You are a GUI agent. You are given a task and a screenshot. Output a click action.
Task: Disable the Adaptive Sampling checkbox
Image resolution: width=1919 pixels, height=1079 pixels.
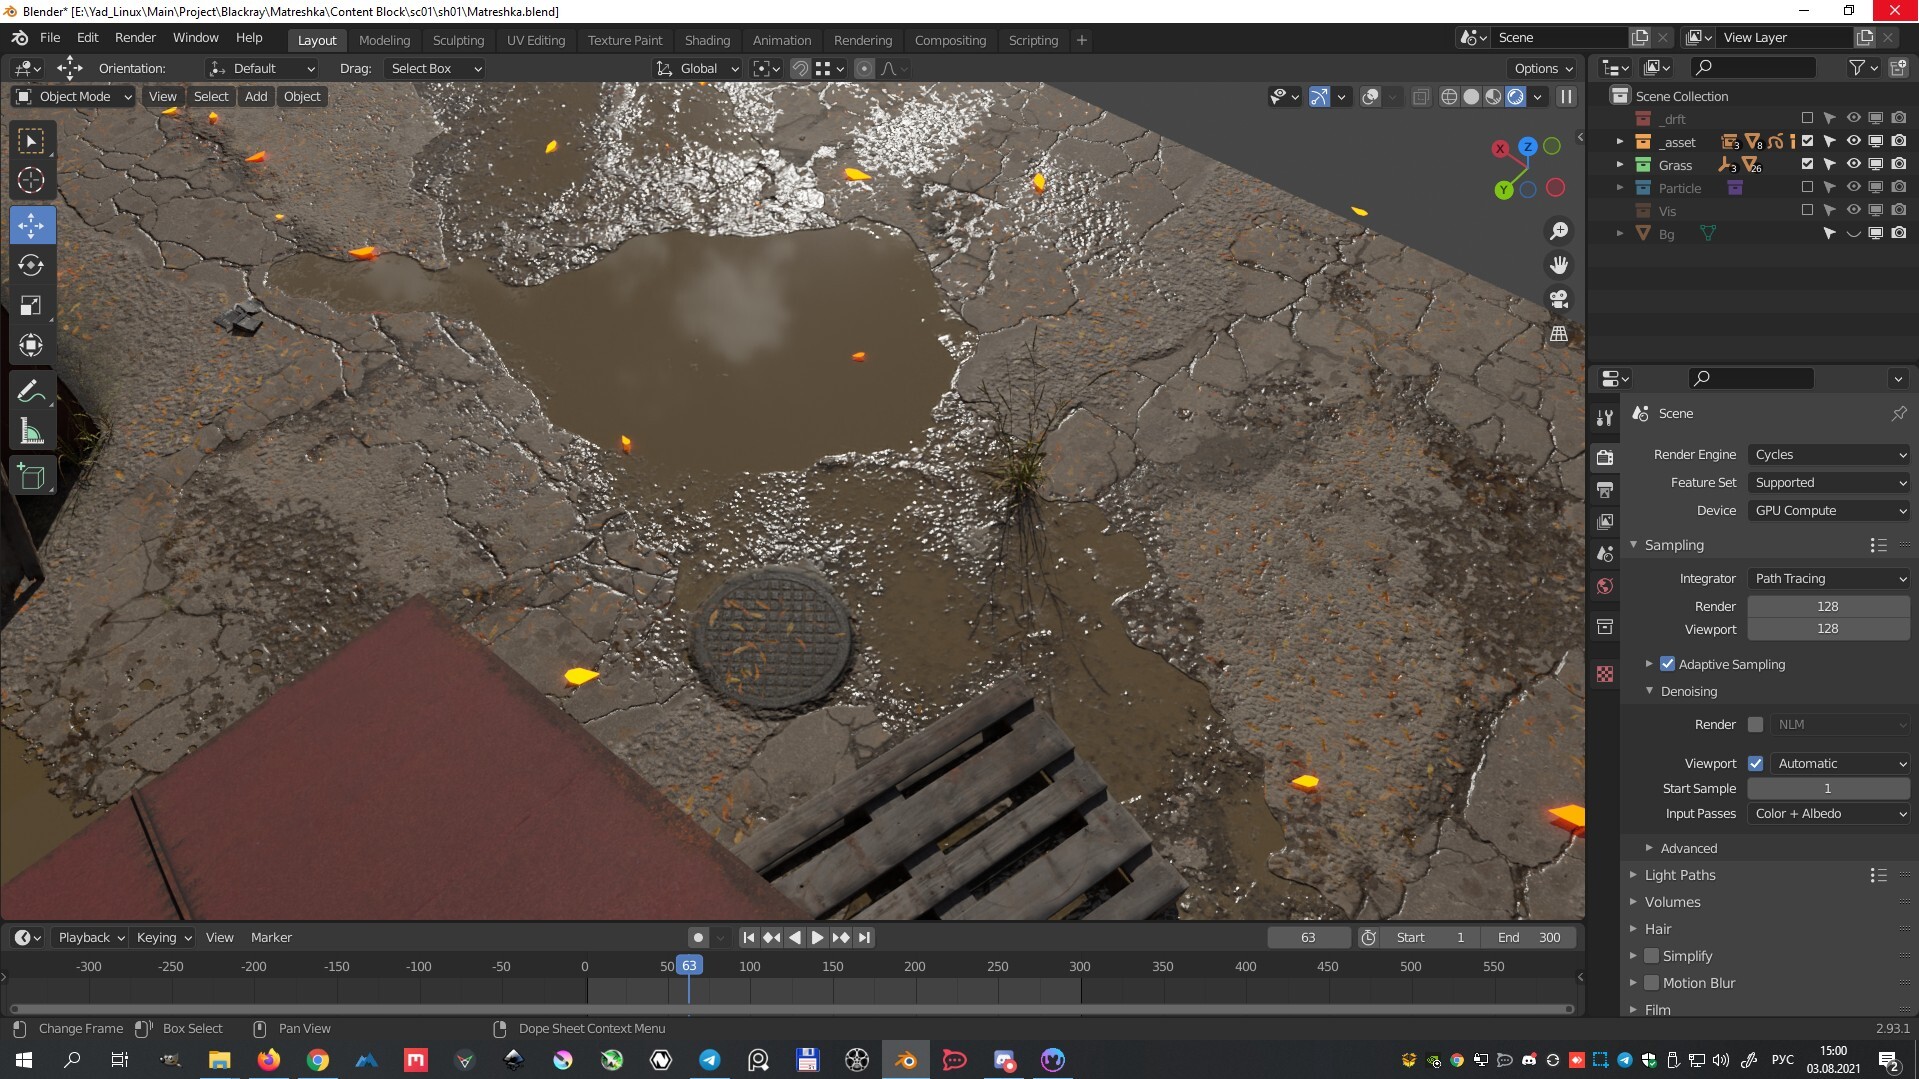pyautogui.click(x=1667, y=664)
